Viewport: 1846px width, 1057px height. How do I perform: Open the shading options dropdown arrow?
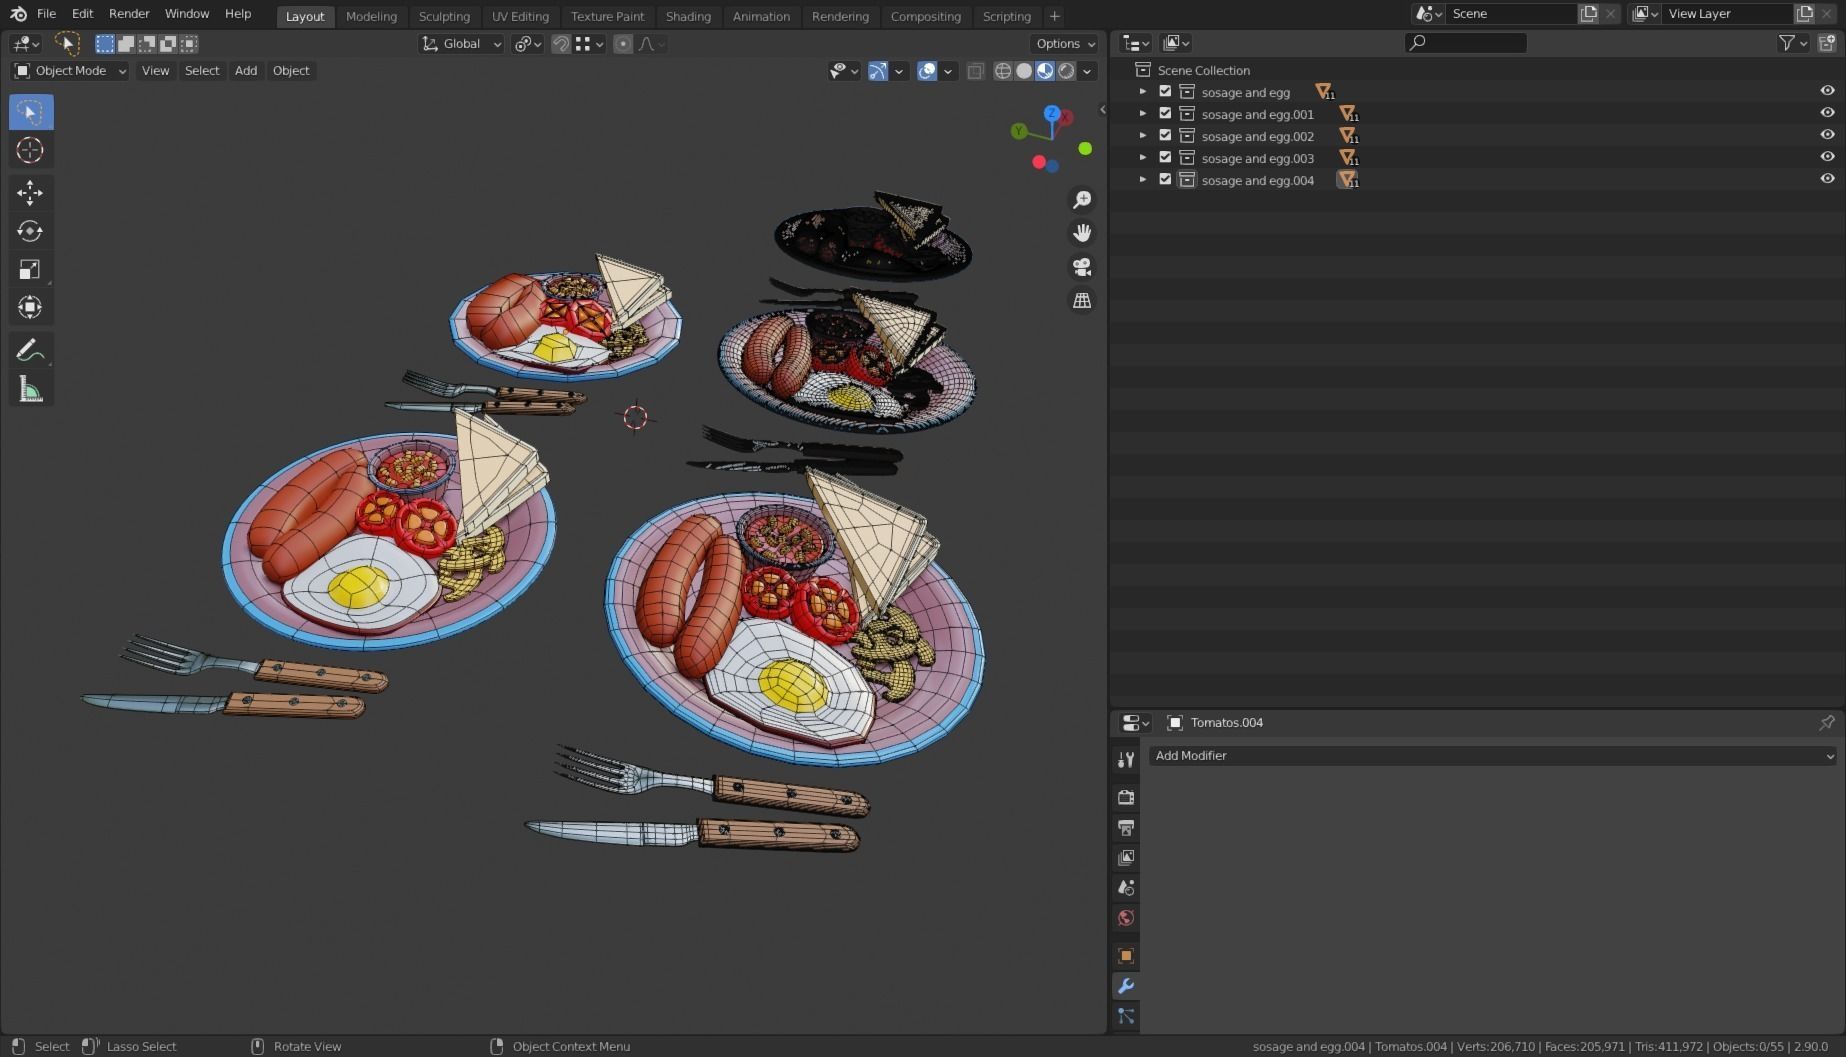pyautogui.click(x=1087, y=71)
